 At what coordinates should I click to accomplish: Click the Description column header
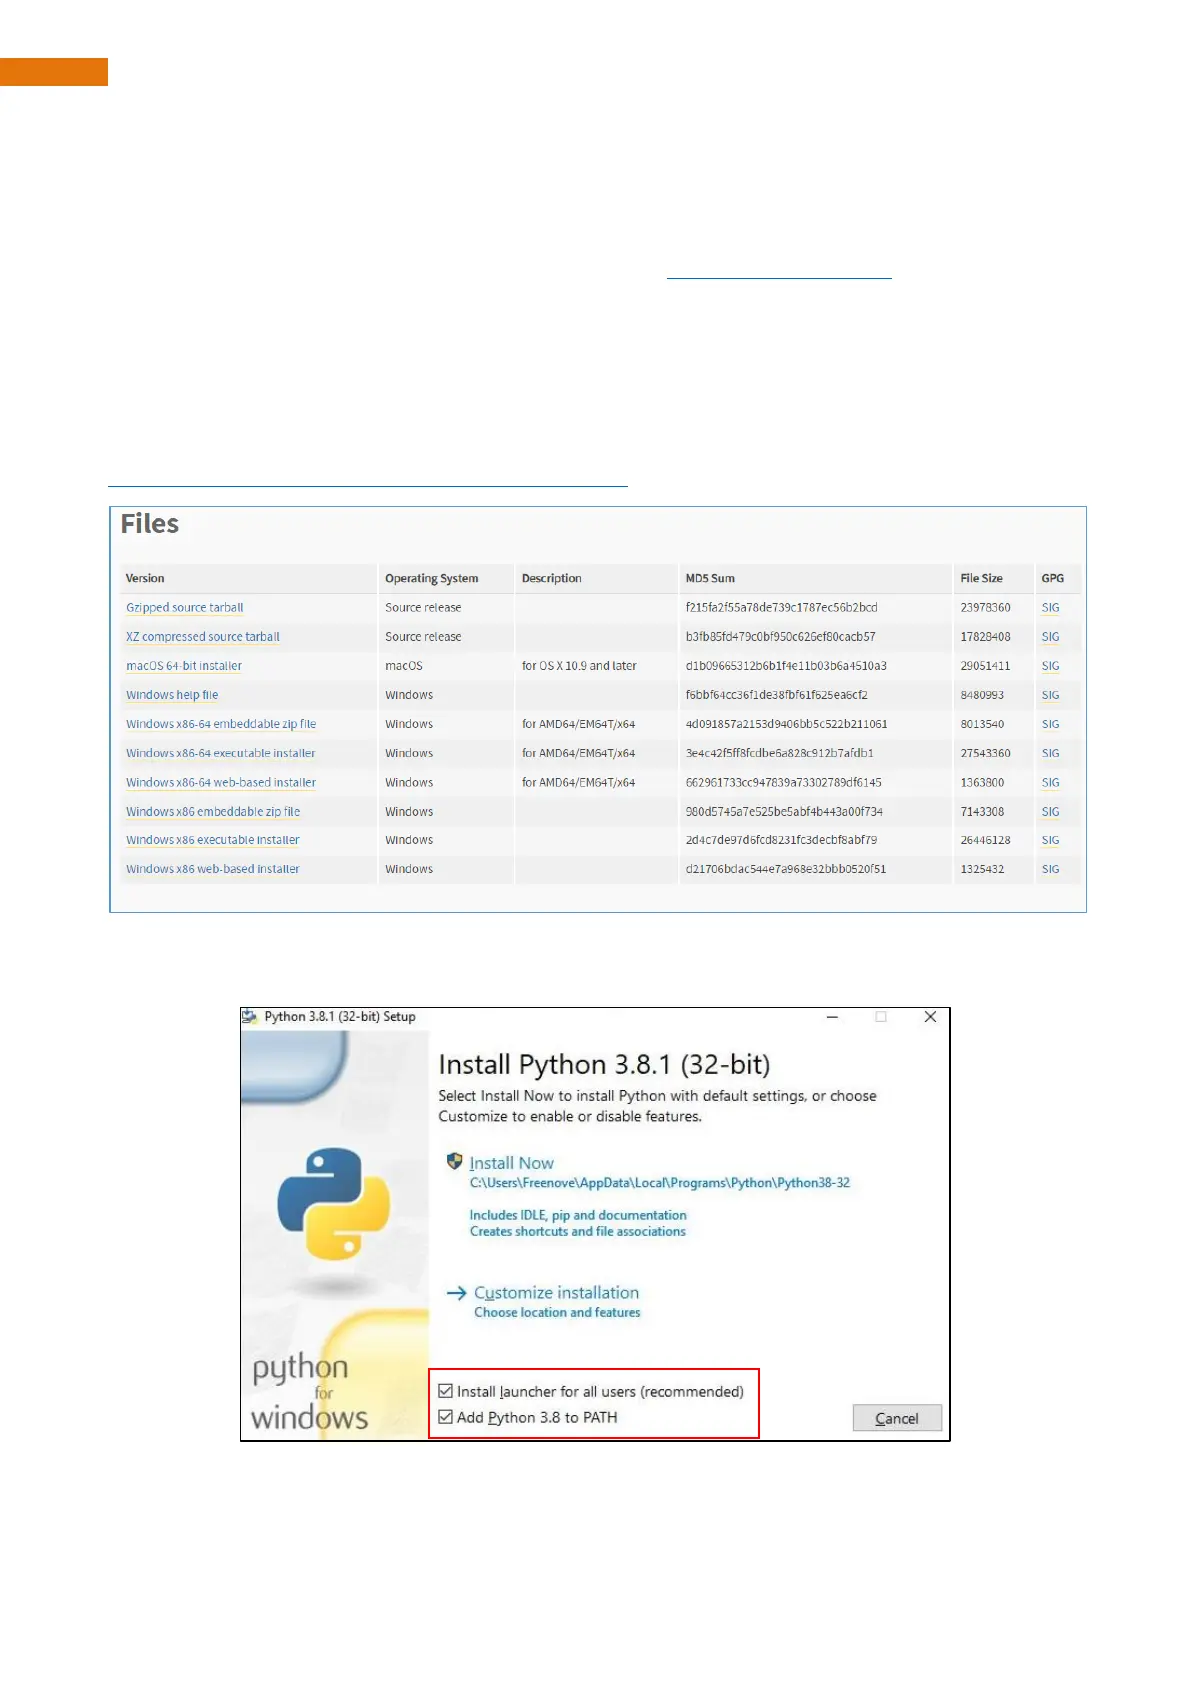[551, 578]
